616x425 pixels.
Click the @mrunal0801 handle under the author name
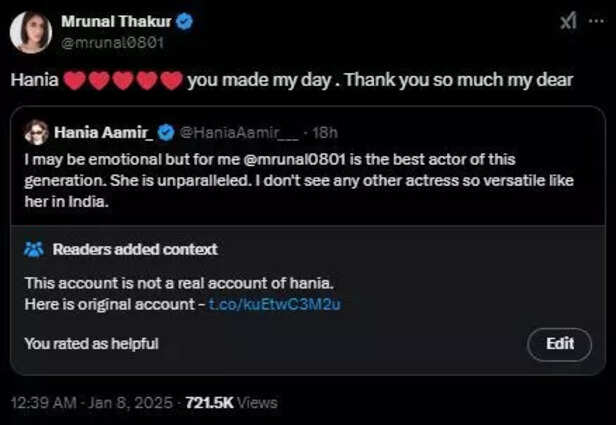[112, 43]
